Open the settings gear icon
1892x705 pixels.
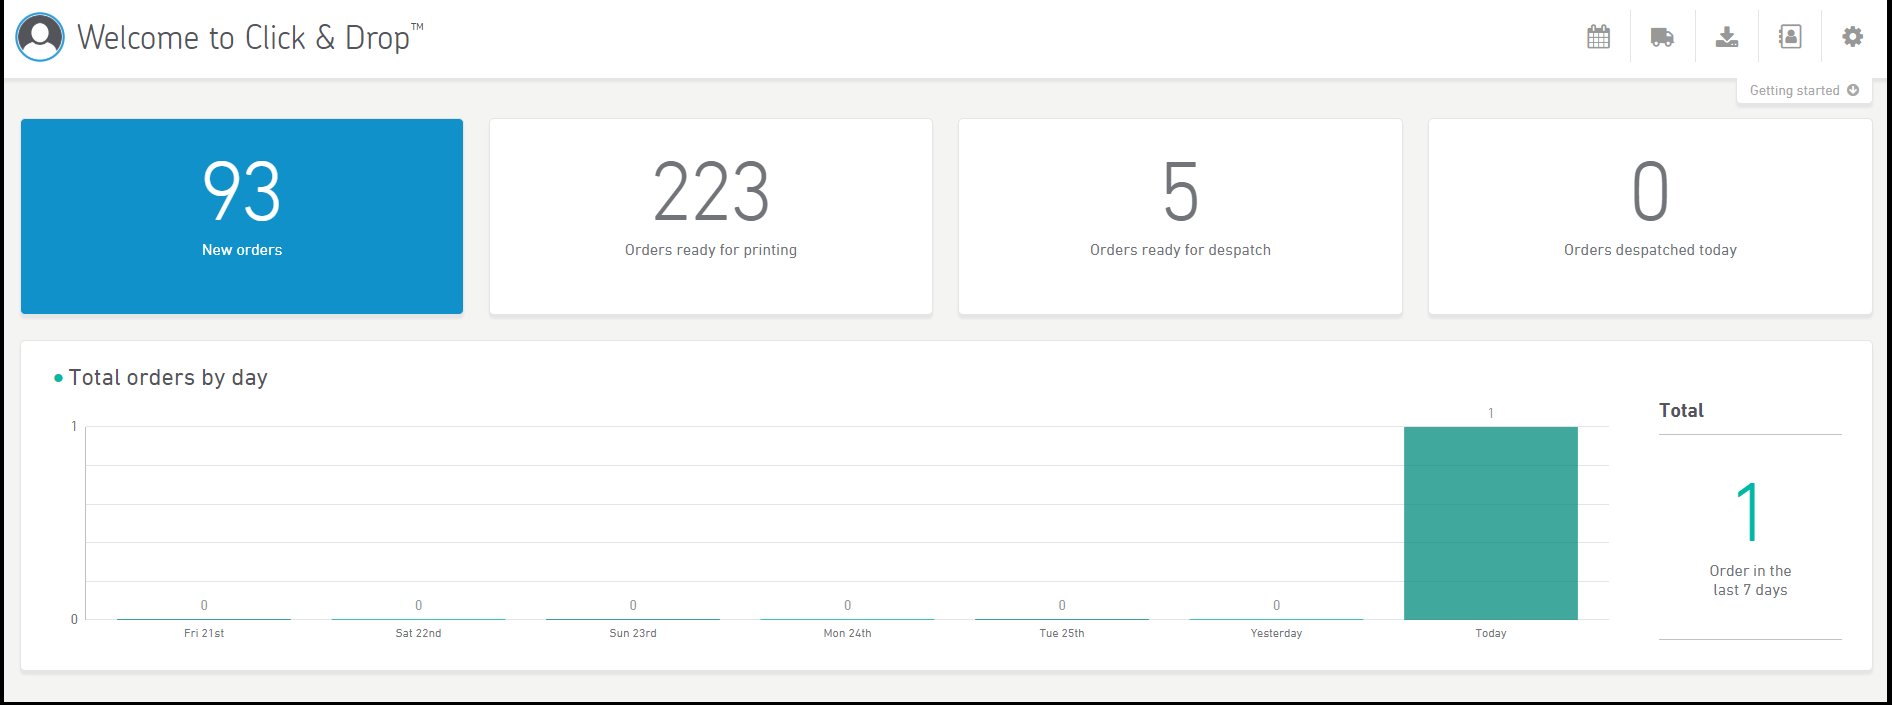pos(1852,37)
